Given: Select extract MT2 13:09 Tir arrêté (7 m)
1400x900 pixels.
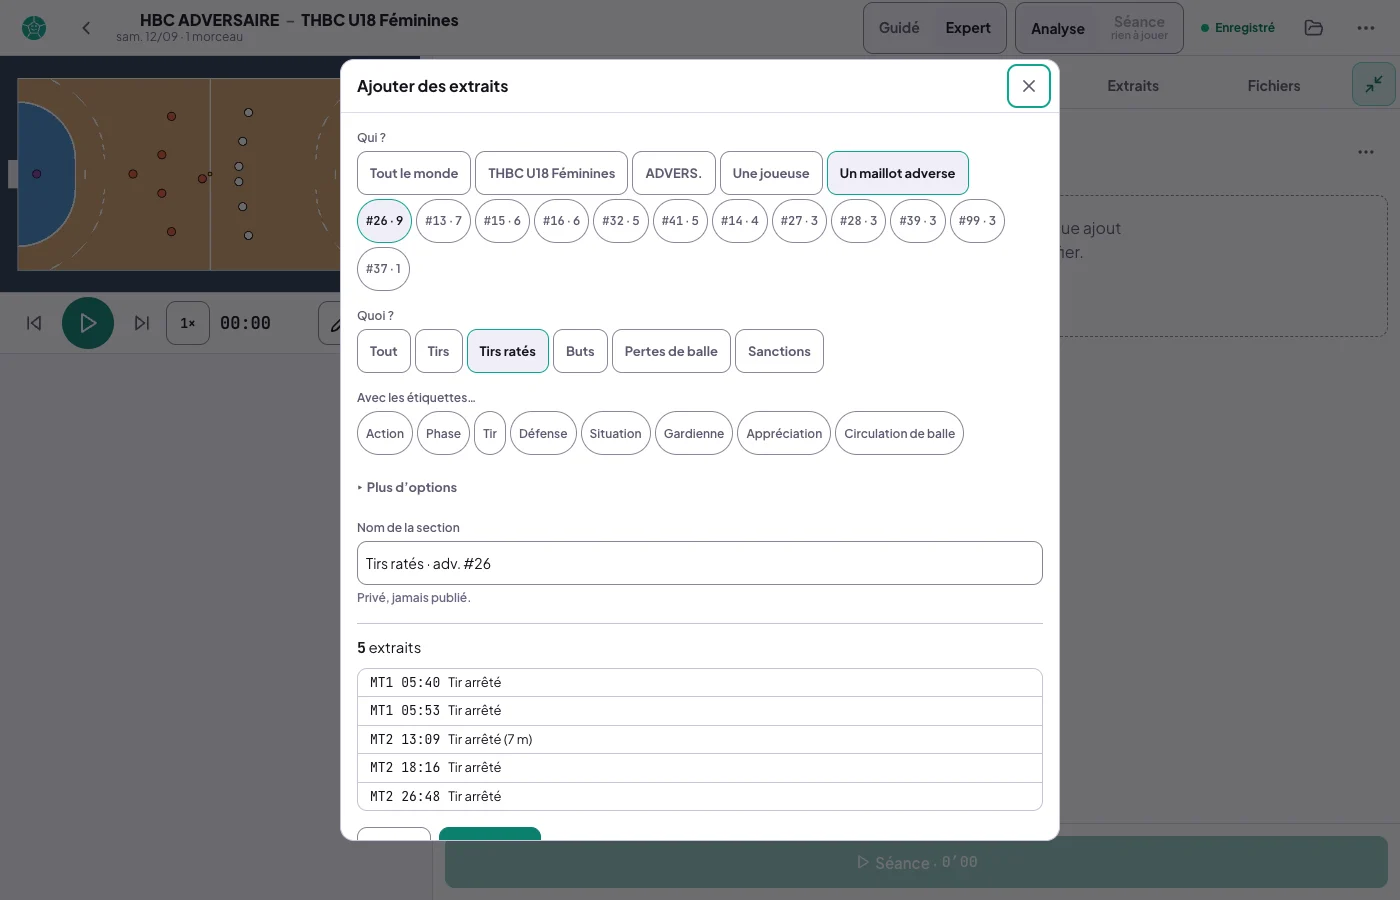Looking at the screenshot, I should click(700, 740).
